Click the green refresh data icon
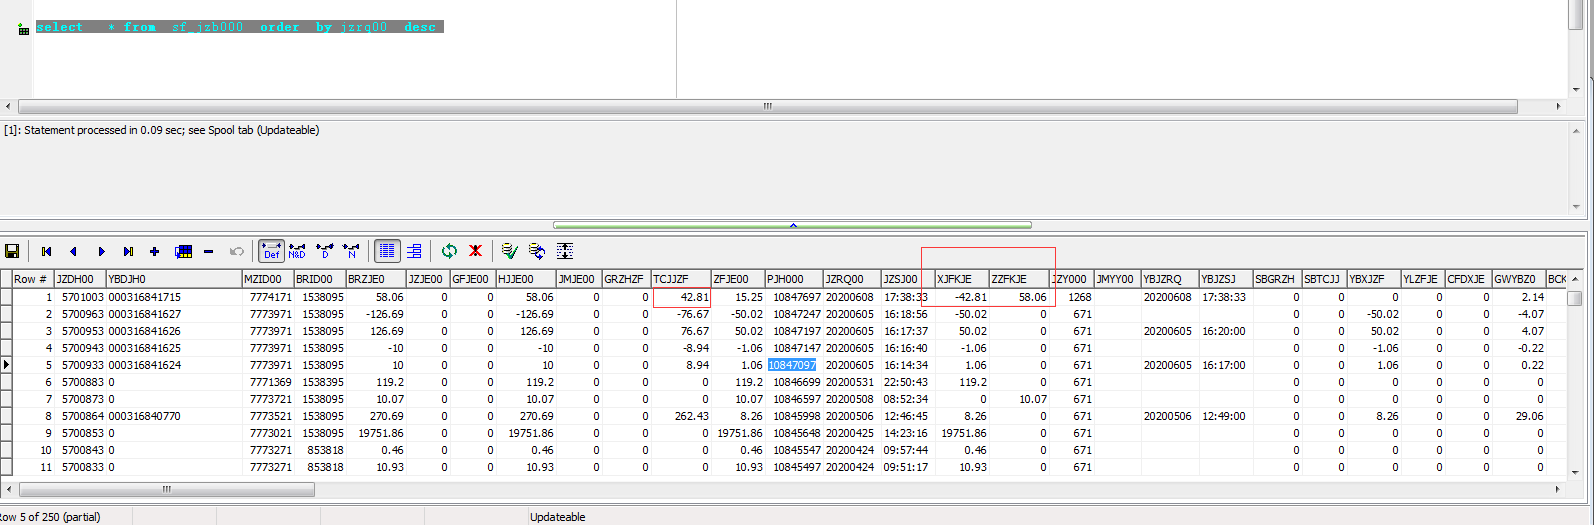1594x525 pixels. (449, 251)
